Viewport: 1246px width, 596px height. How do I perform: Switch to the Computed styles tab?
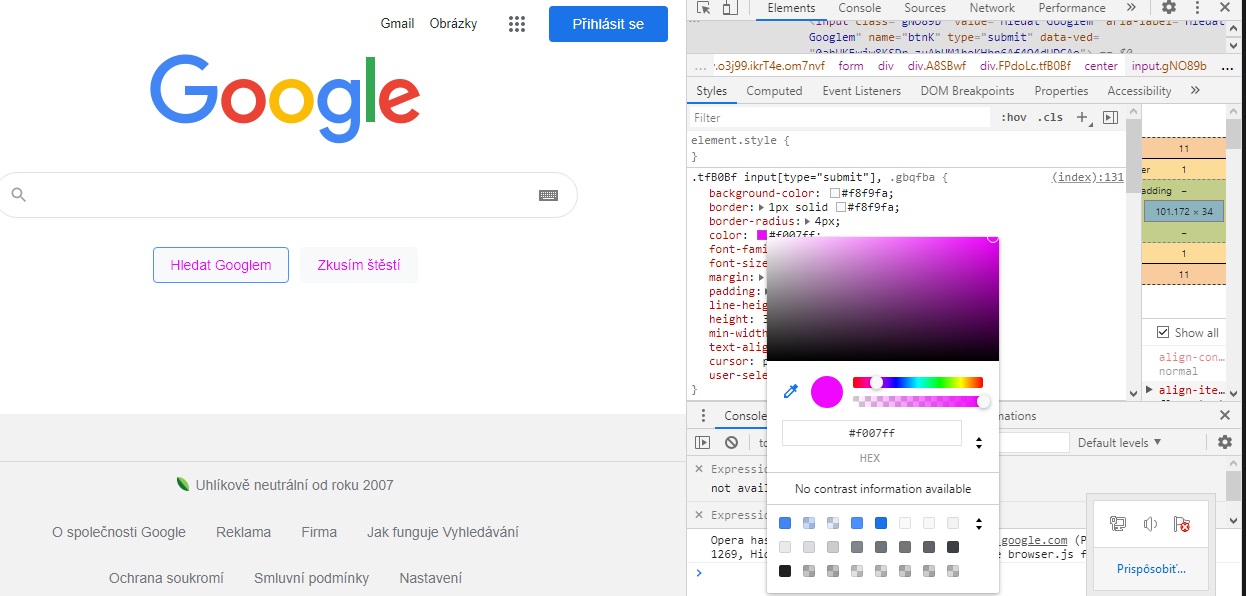point(774,91)
